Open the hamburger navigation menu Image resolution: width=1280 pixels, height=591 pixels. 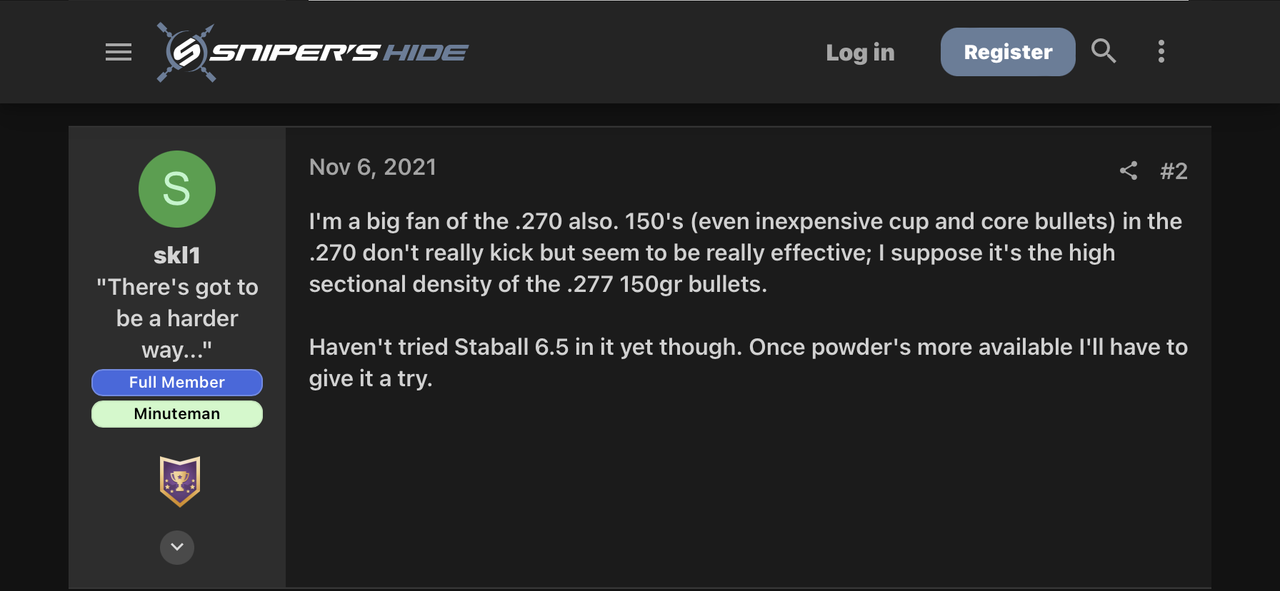click(118, 52)
